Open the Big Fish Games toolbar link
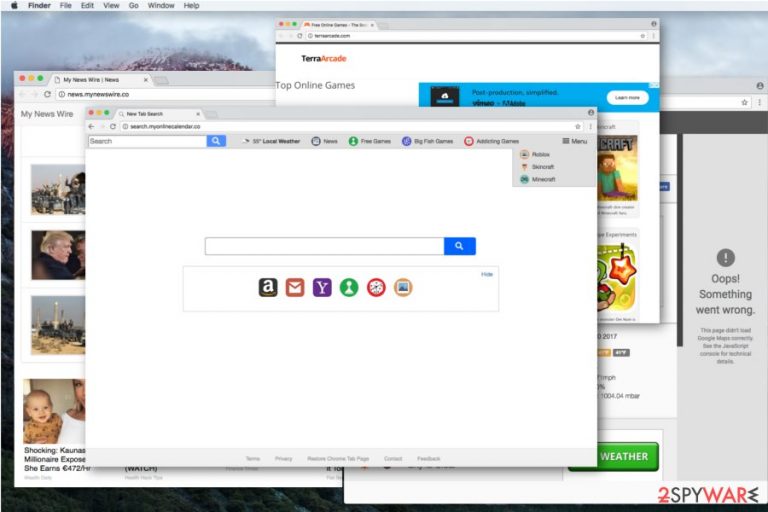 [428, 141]
